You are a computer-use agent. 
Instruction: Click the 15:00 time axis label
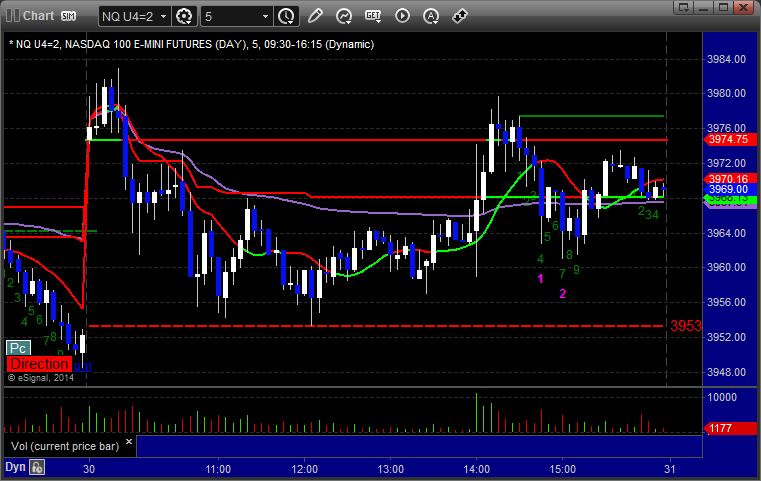tap(562, 469)
